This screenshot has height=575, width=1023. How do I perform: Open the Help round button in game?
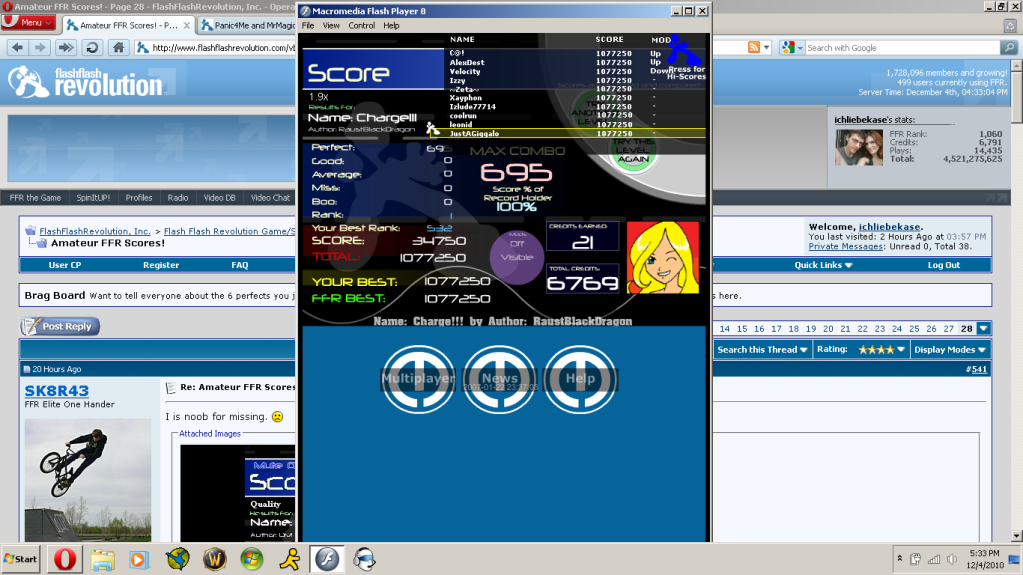click(x=580, y=378)
